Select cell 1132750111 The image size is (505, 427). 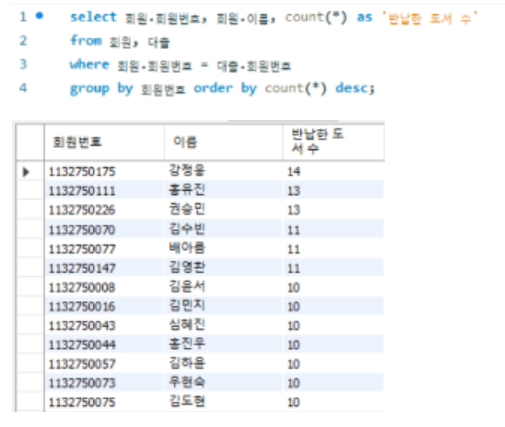tap(104, 191)
